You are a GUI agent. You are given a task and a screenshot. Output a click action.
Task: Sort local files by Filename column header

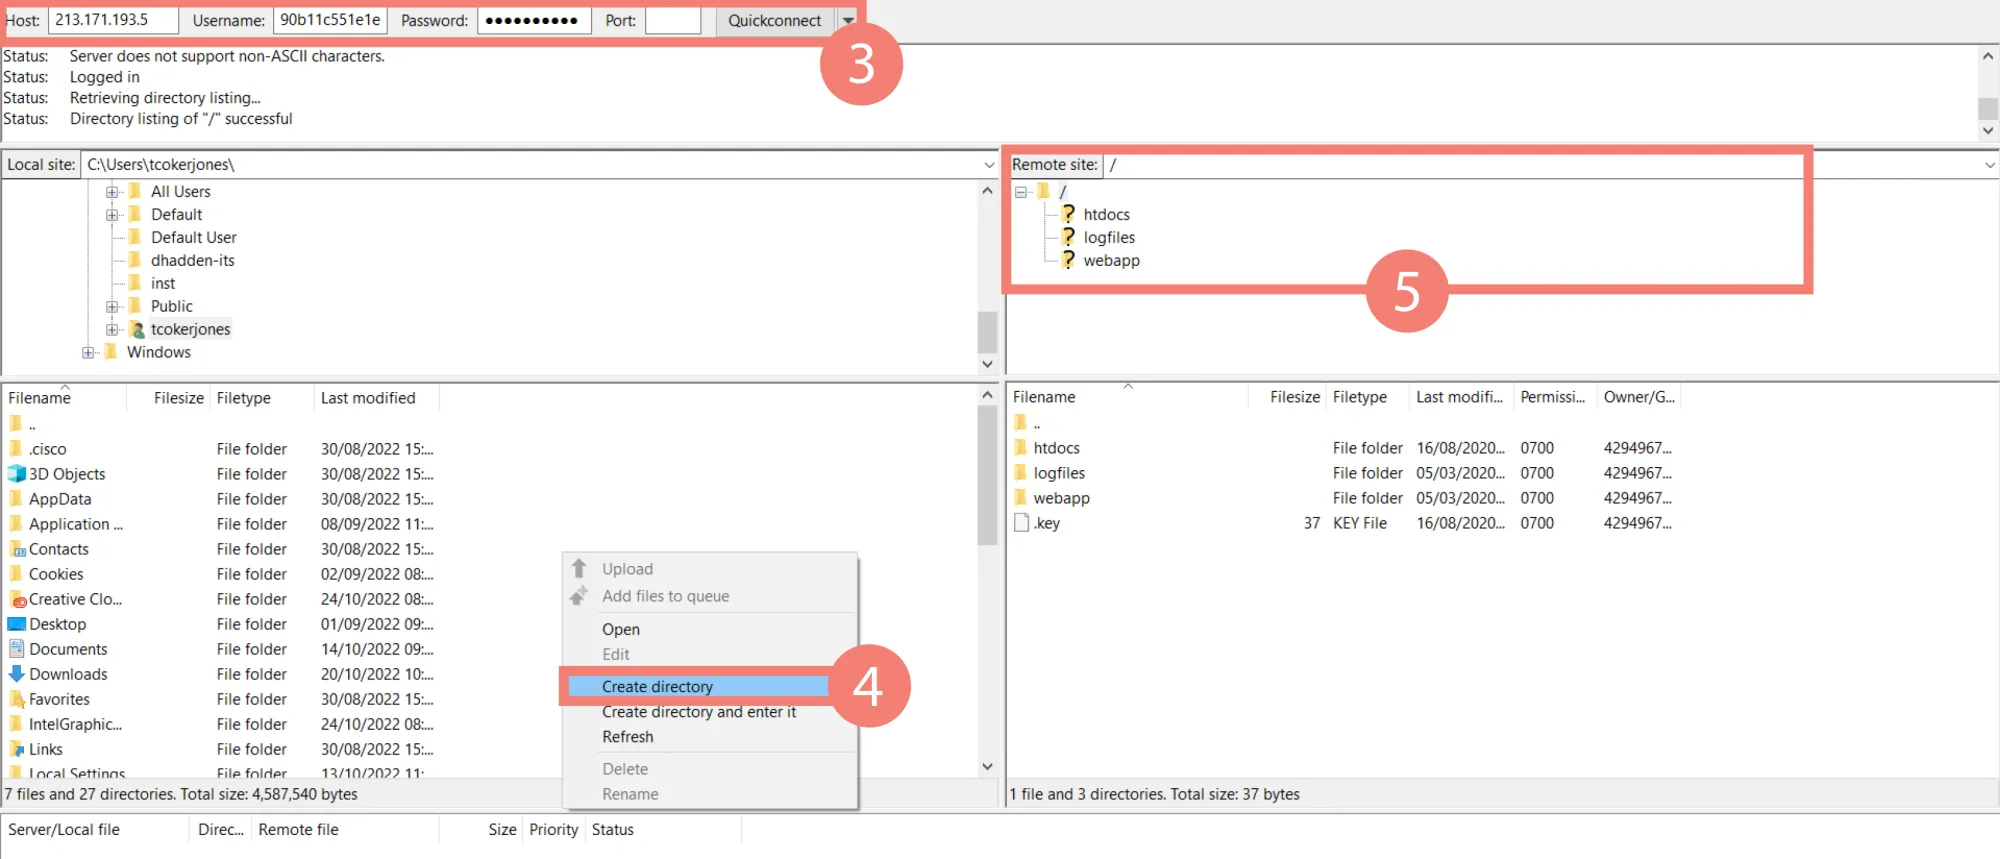coord(65,398)
